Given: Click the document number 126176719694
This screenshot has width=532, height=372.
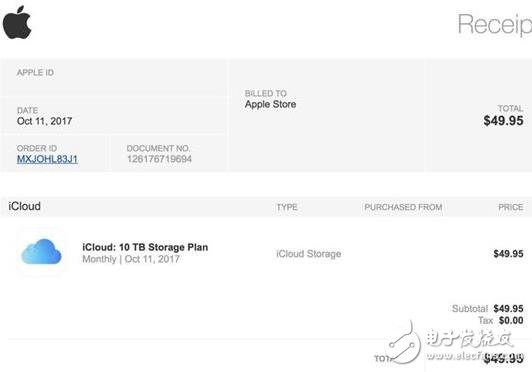Looking at the screenshot, I should point(159,159).
